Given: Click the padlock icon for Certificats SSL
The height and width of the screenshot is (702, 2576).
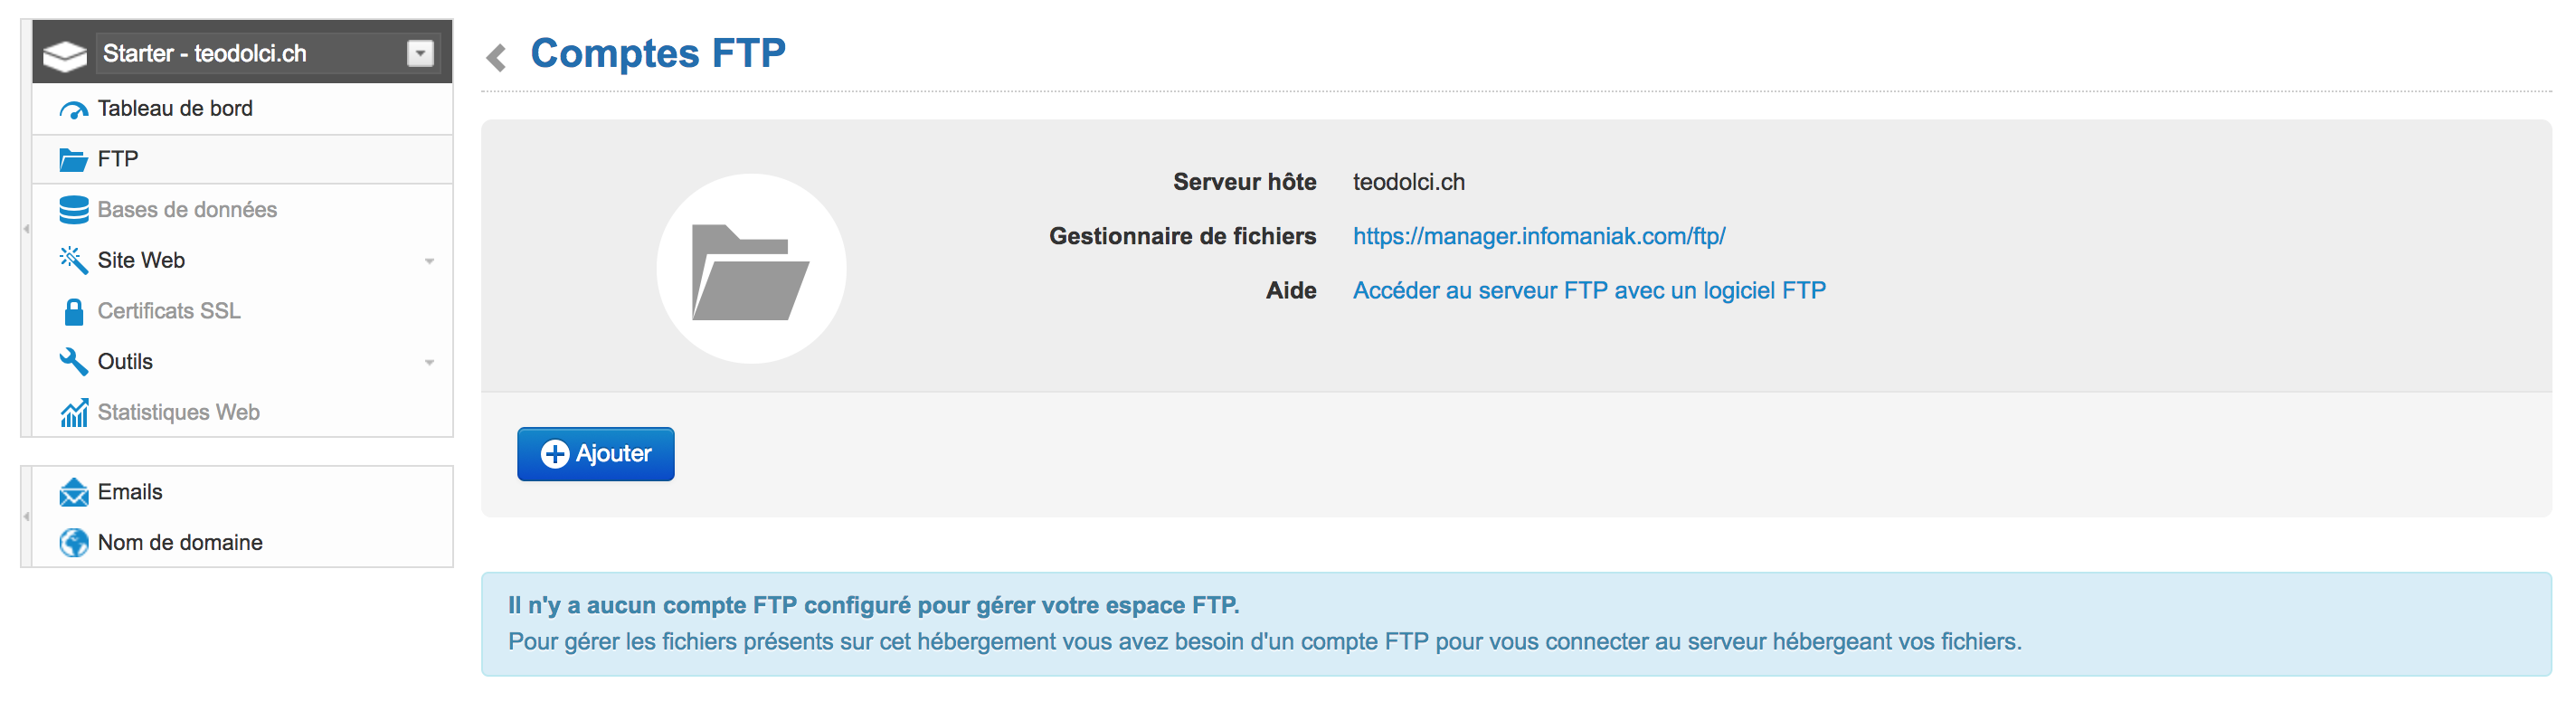Looking at the screenshot, I should click(73, 310).
